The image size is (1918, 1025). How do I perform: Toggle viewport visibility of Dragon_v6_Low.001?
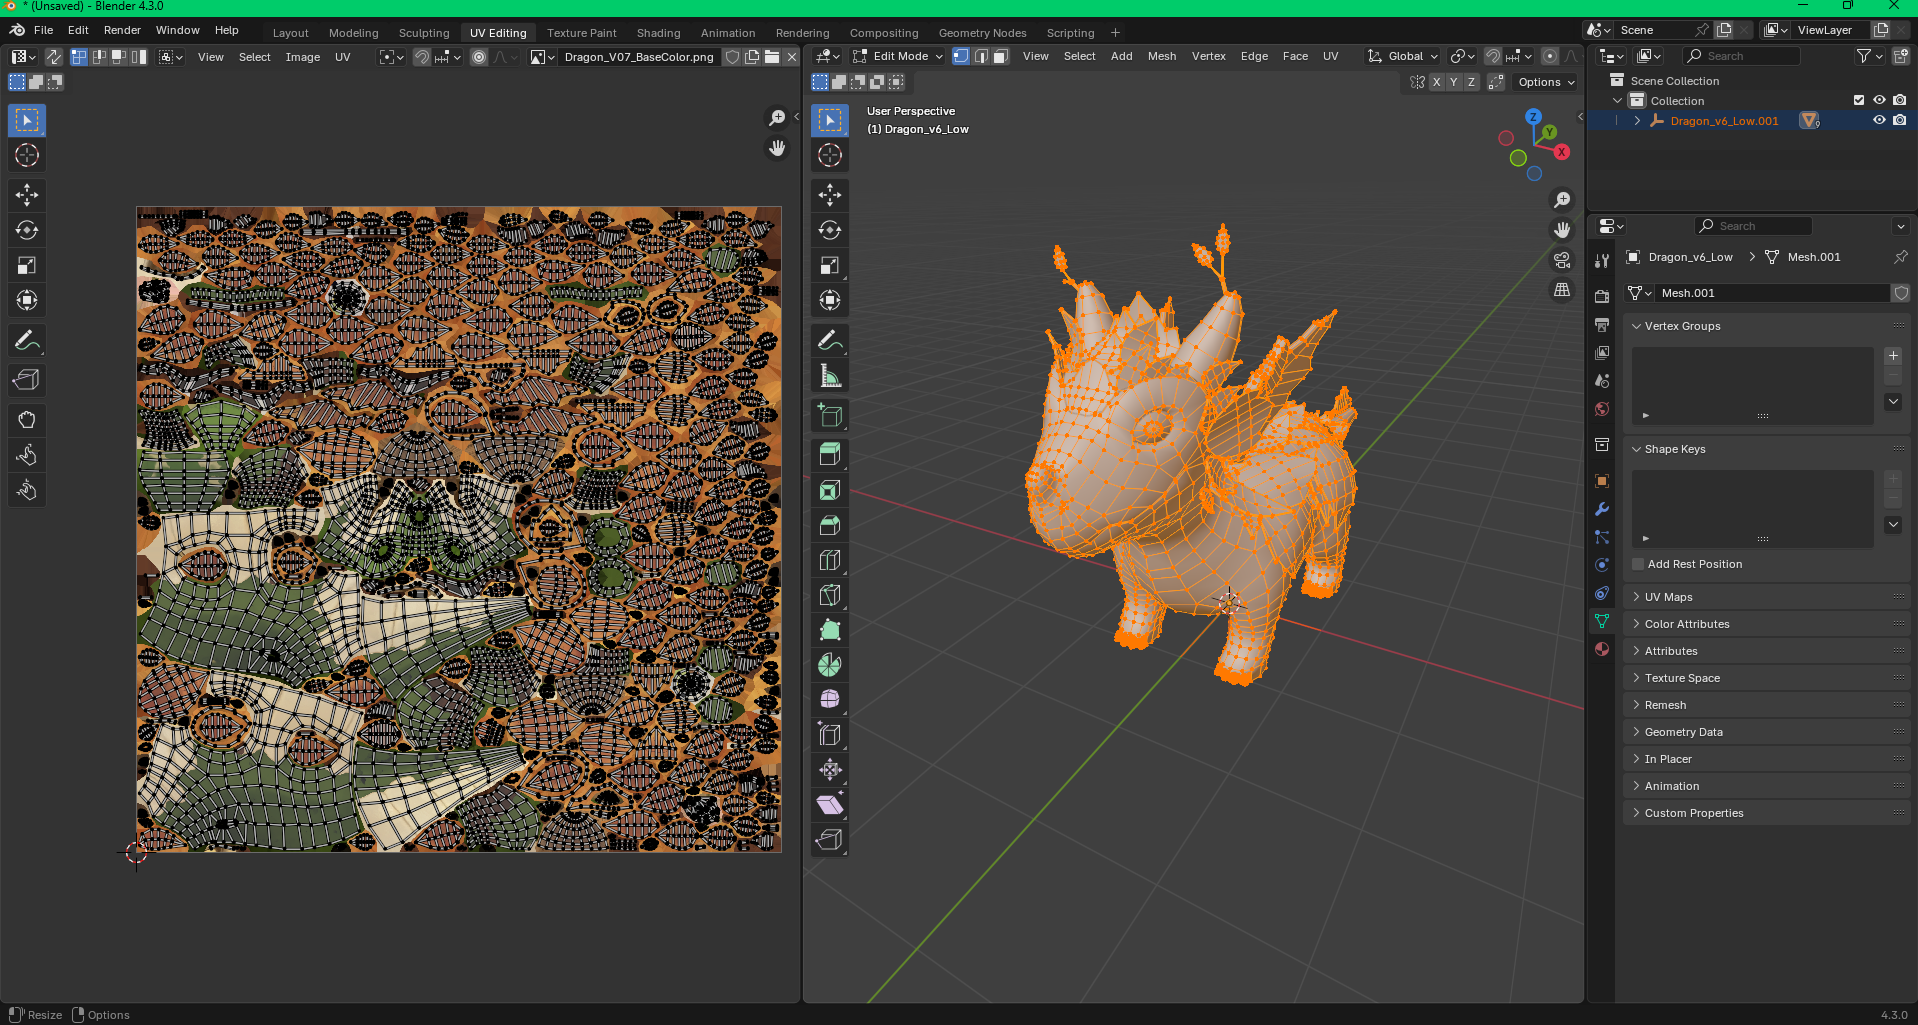click(1879, 121)
